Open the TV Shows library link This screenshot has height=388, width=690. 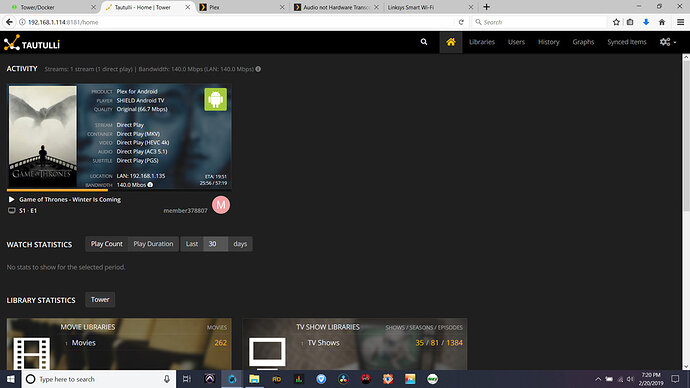point(323,343)
